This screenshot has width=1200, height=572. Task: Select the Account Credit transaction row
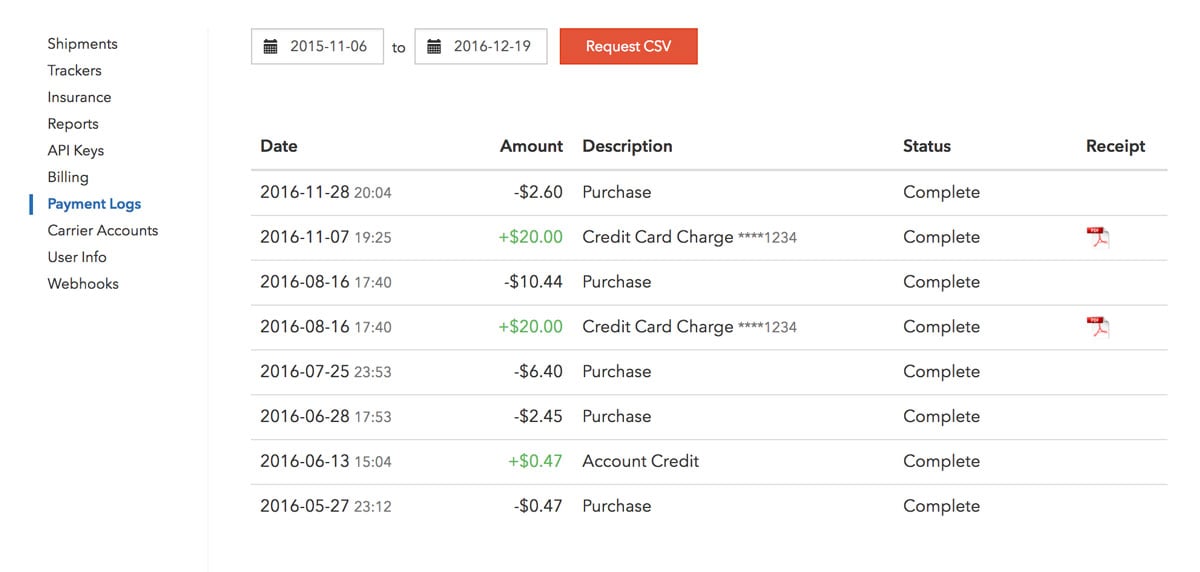[640, 461]
